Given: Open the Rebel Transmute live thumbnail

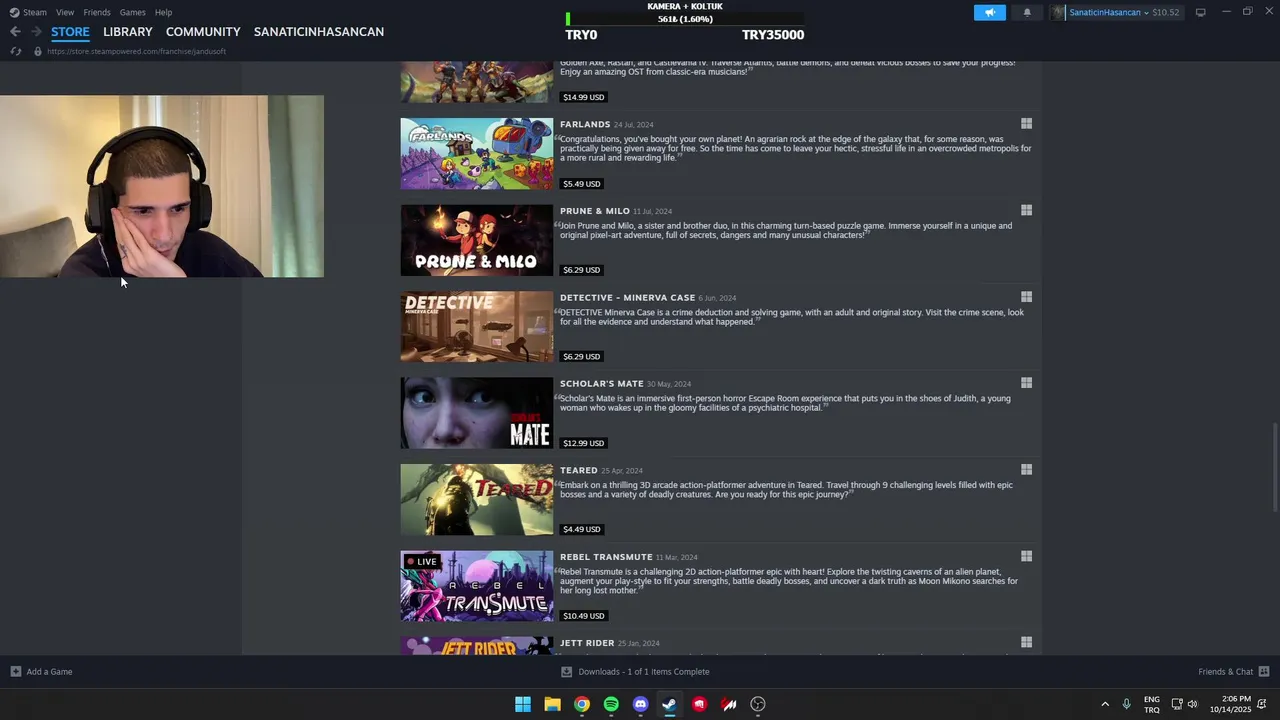Looking at the screenshot, I should 476,586.
